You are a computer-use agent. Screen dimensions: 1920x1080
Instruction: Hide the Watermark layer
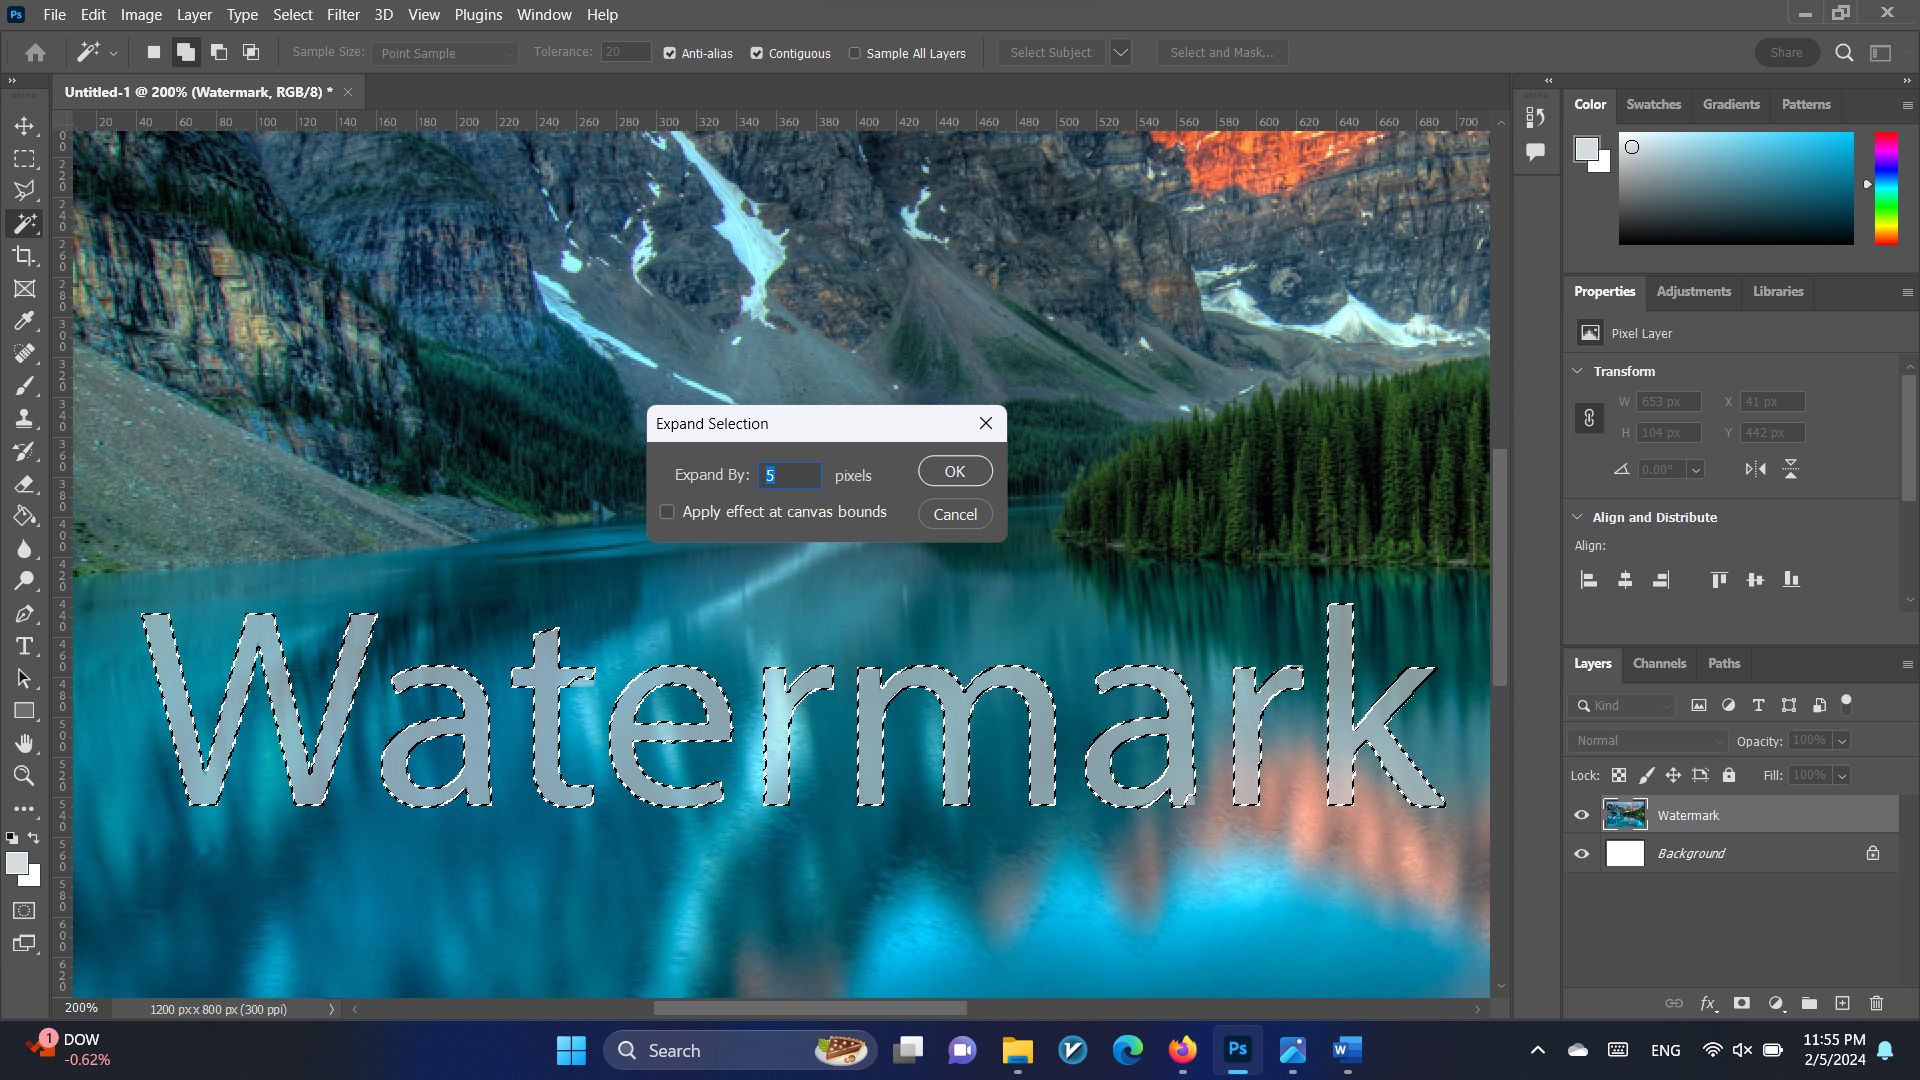click(x=1581, y=815)
